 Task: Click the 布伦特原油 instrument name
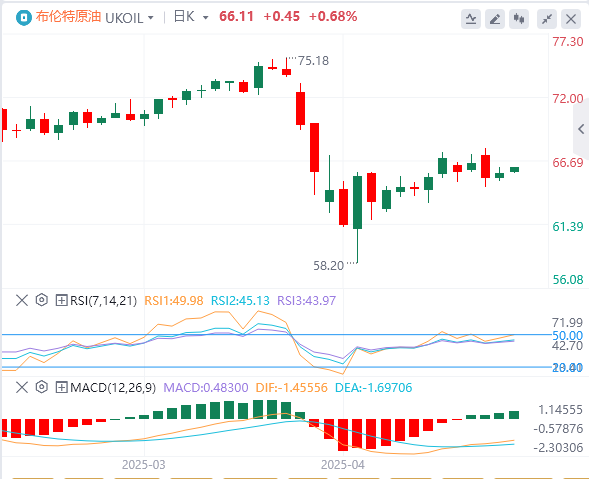click(x=68, y=17)
